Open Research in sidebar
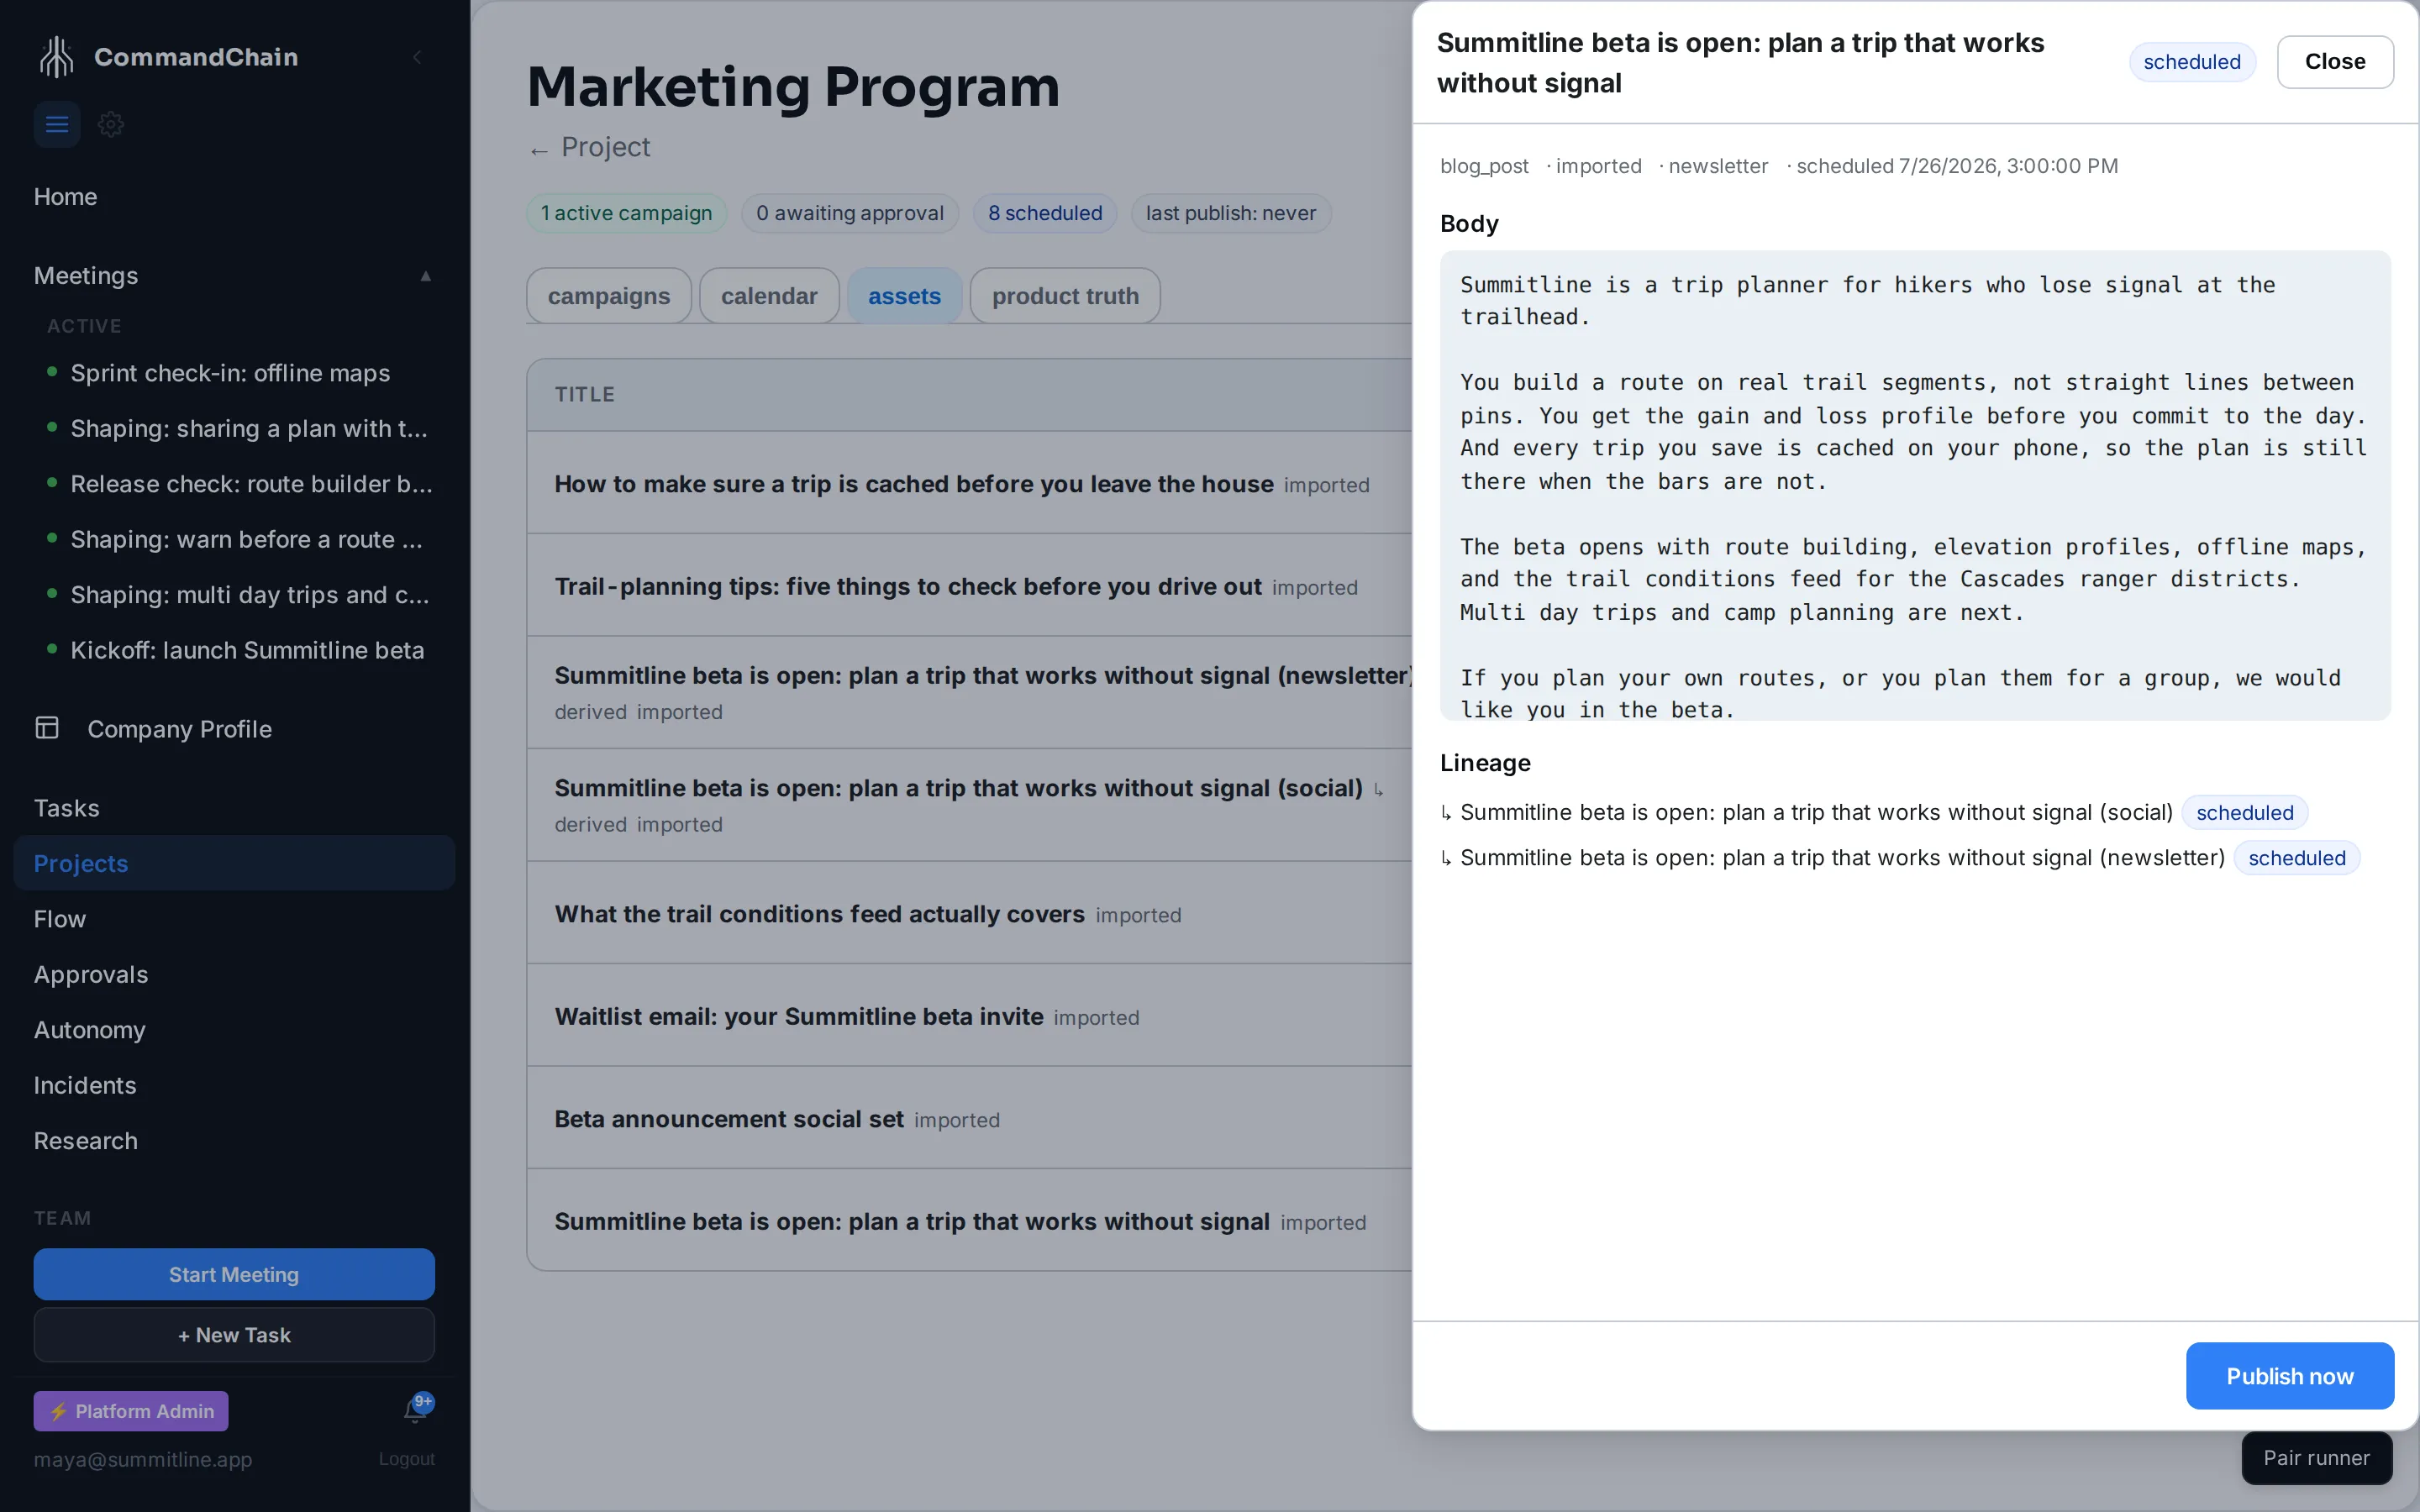 85,1141
